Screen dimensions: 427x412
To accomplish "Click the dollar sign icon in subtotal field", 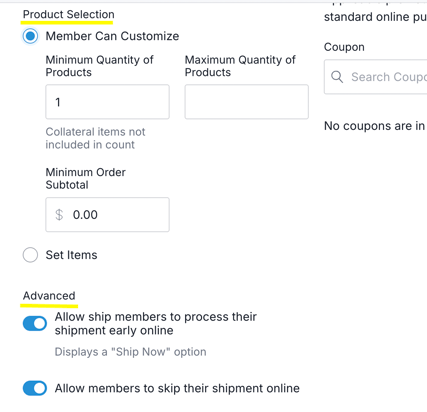I will (59, 215).
